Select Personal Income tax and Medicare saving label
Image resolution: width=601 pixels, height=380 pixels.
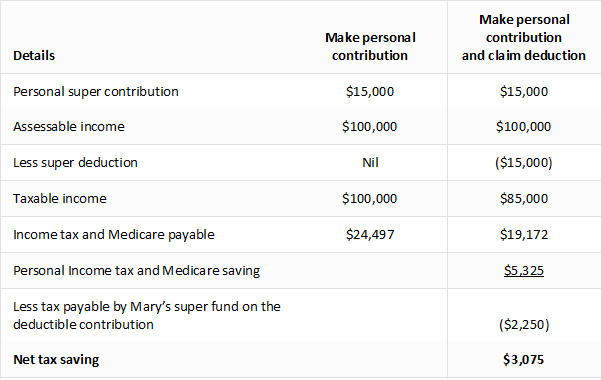(x=136, y=271)
